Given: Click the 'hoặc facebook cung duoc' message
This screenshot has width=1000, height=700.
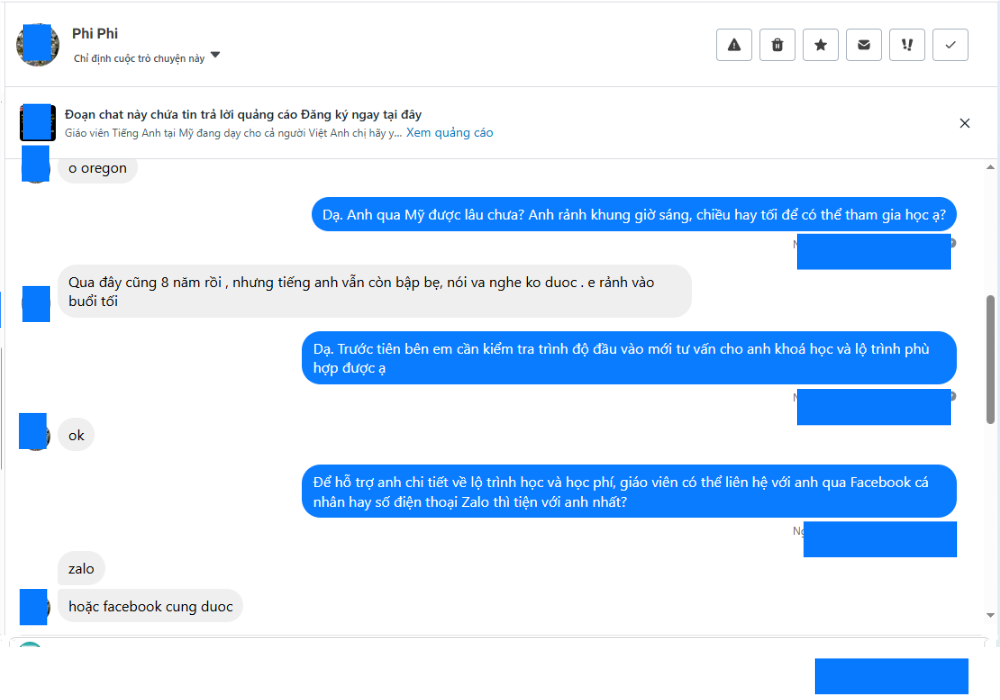Looking at the screenshot, I should tap(151, 606).
